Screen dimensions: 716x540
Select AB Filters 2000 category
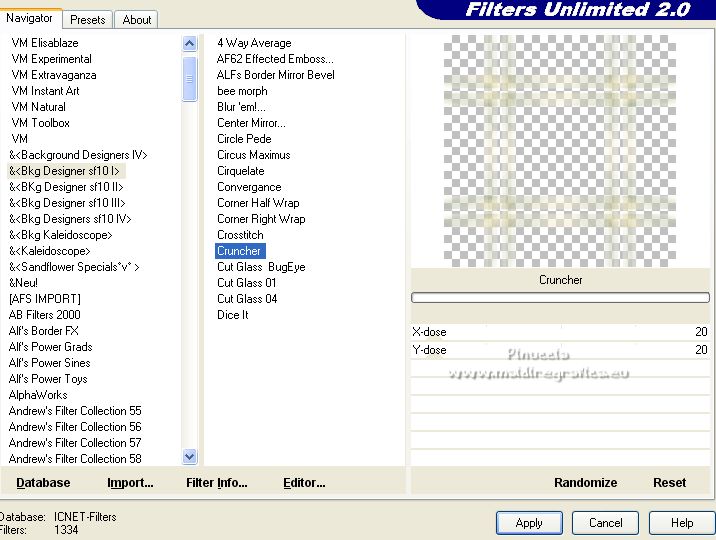[44, 315]
